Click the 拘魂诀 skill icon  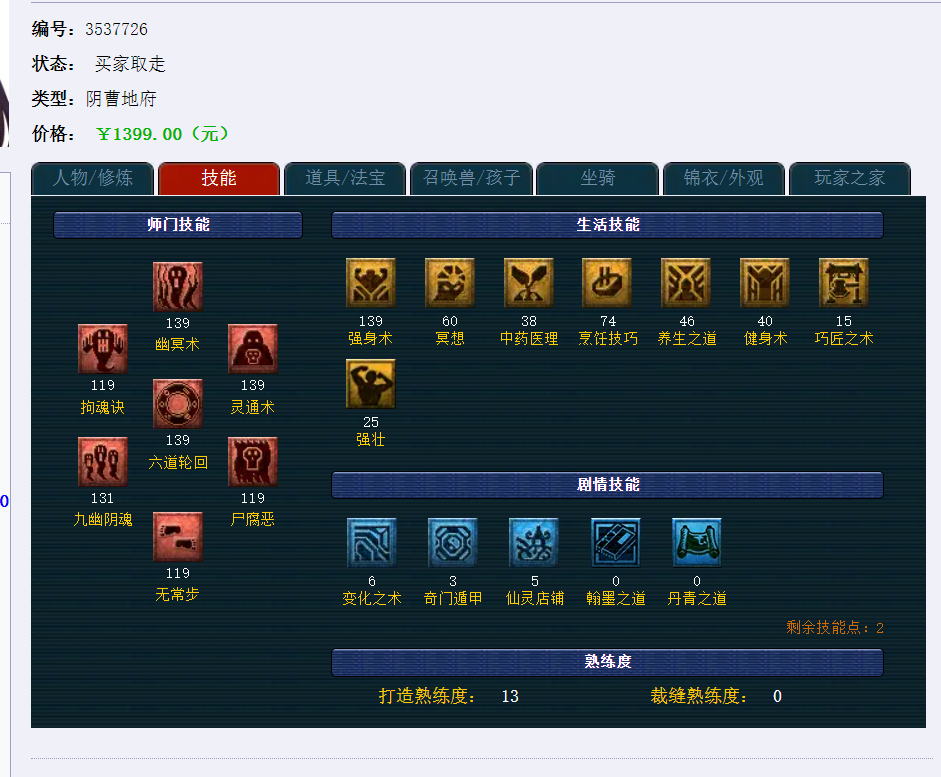103,349
